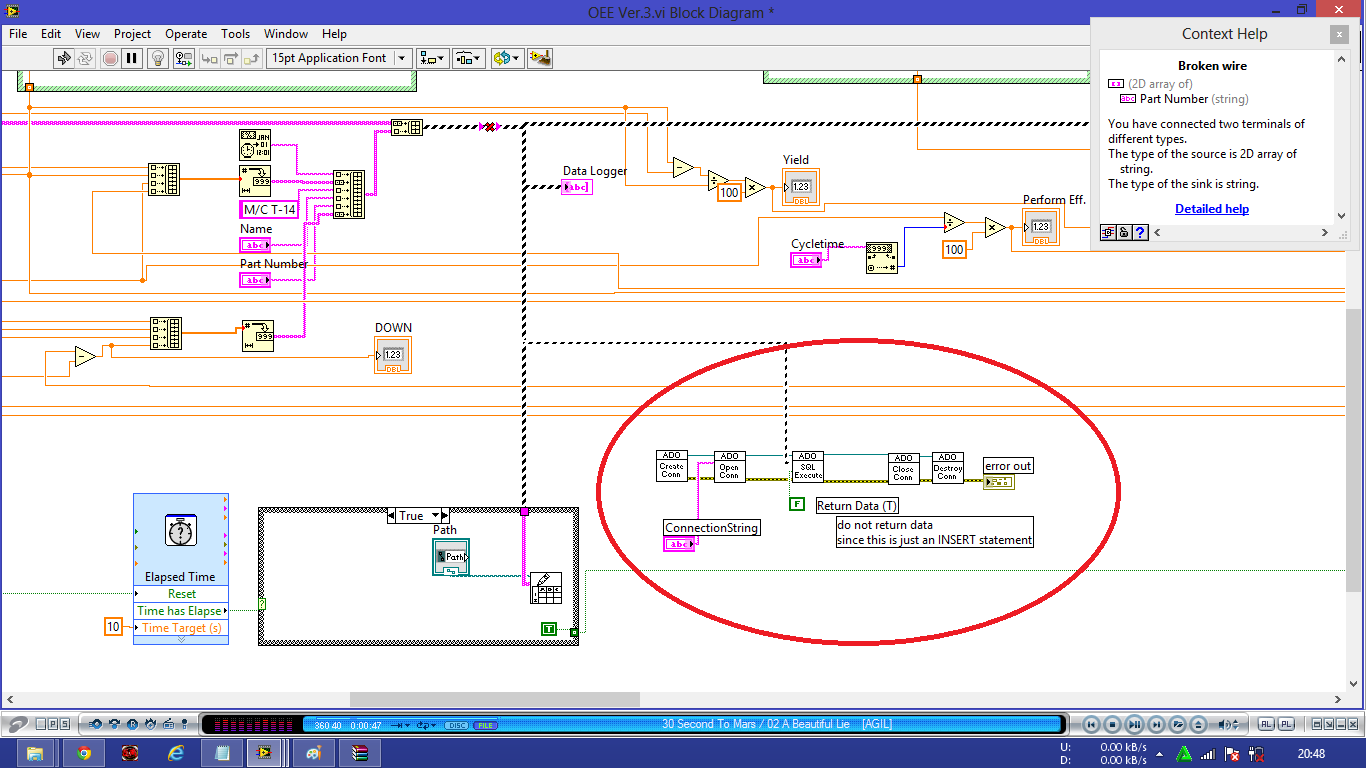Open 15pt Application Font dropdown
Viewport: 1366px width, 768px height.
point(340,58)
